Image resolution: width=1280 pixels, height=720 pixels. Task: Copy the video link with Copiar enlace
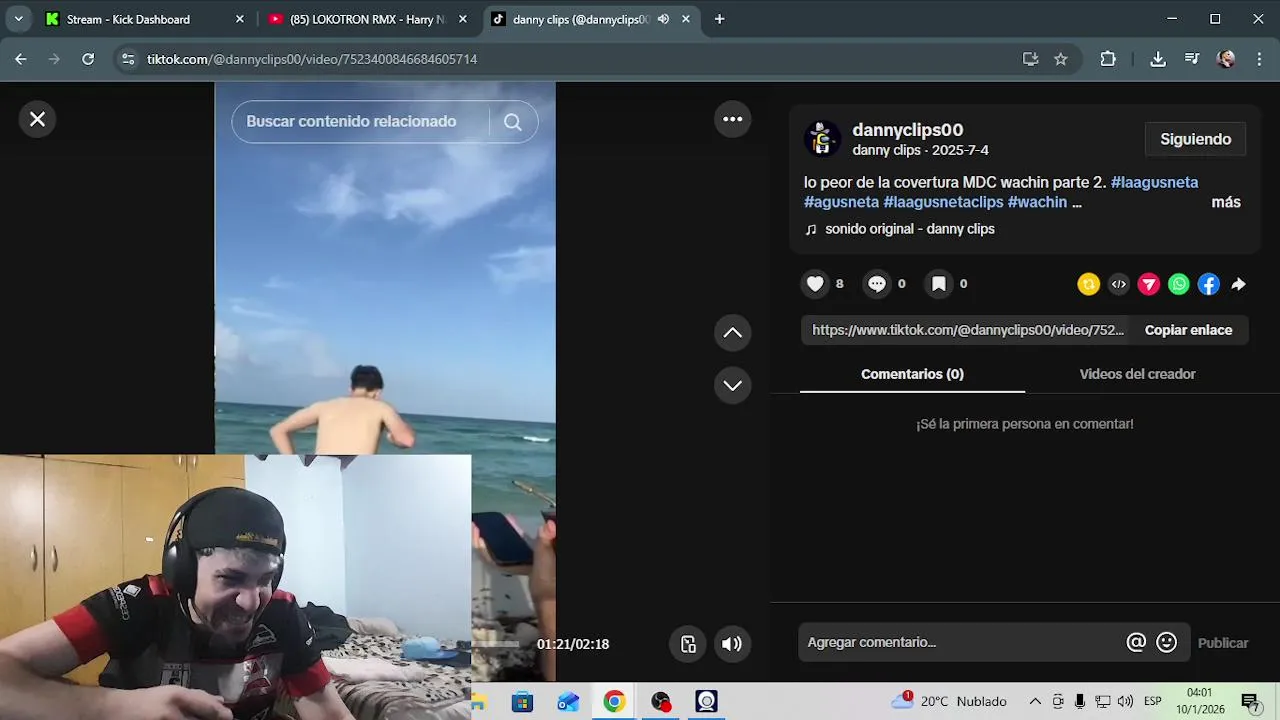coord(1188,330)
